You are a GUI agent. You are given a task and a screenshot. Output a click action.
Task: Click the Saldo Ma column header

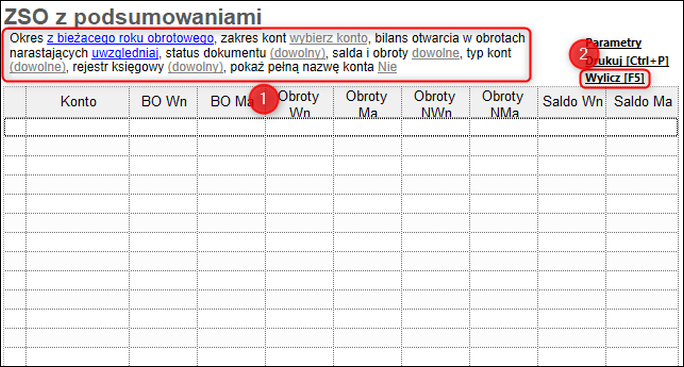[643, 102]
